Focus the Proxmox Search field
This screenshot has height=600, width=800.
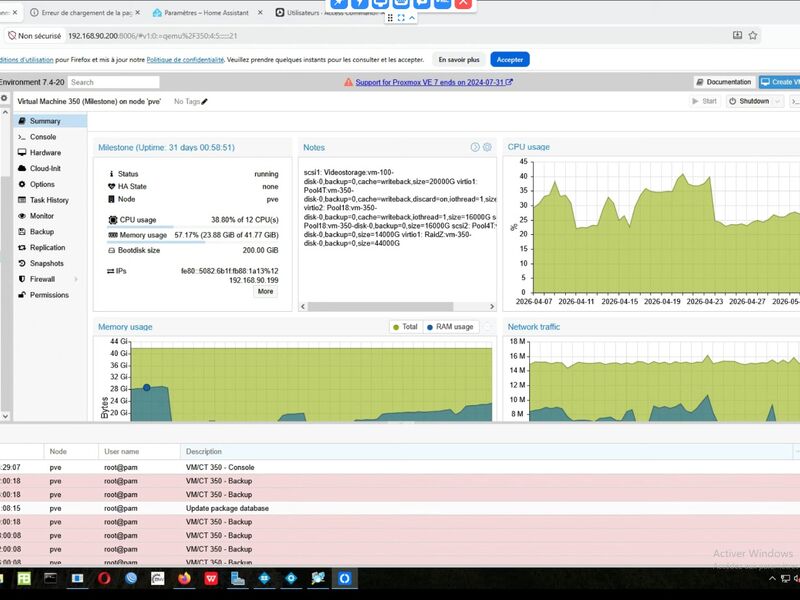point(113,82)
